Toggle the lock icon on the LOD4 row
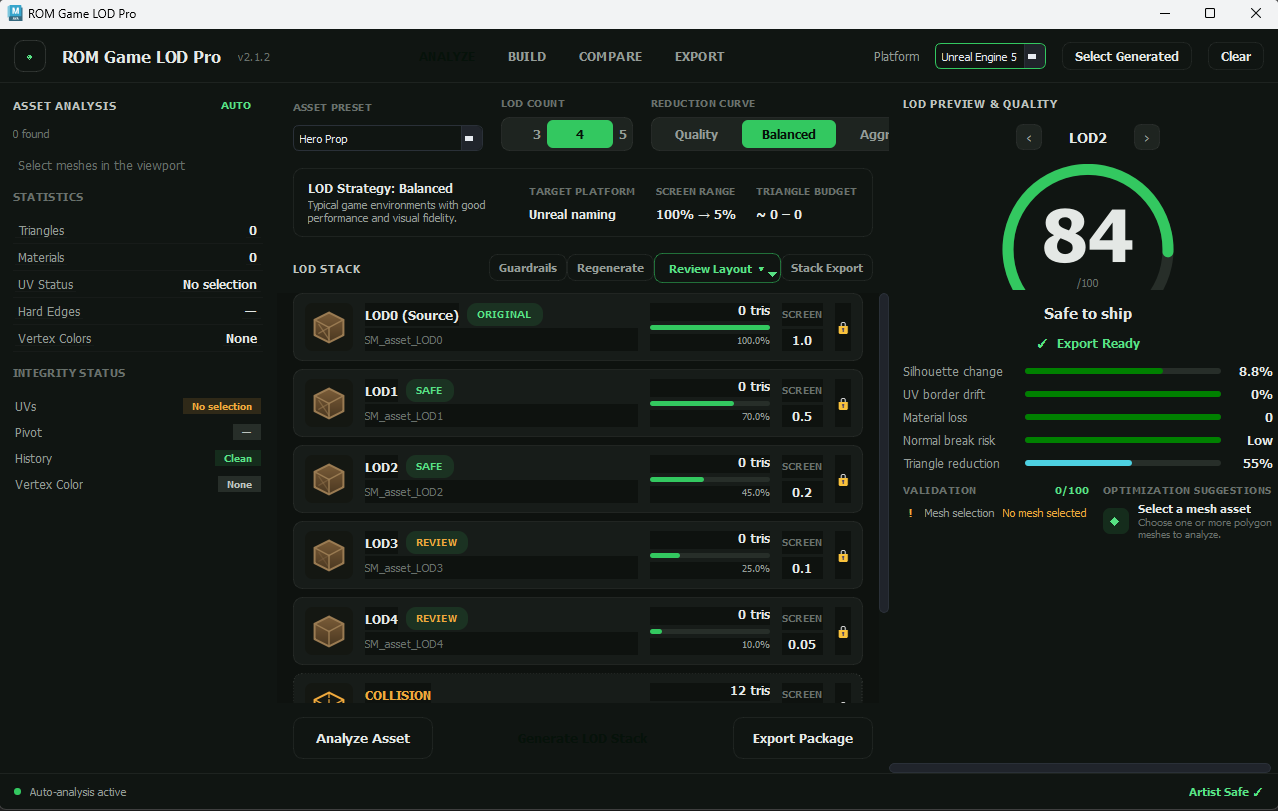The image size is (1278, 811). (843, 632)
